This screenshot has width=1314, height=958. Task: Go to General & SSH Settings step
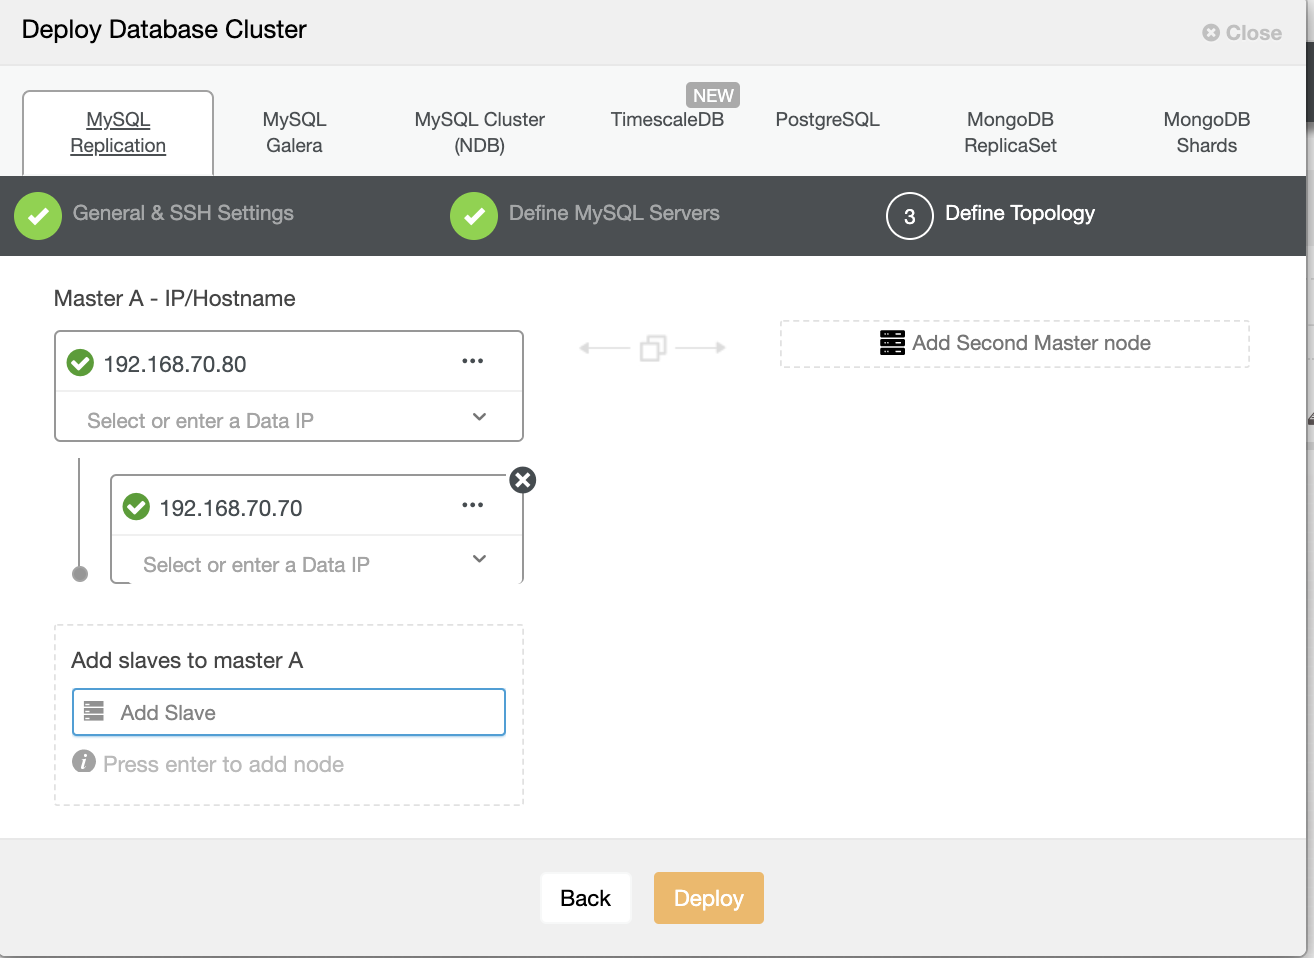coord(183,213)
